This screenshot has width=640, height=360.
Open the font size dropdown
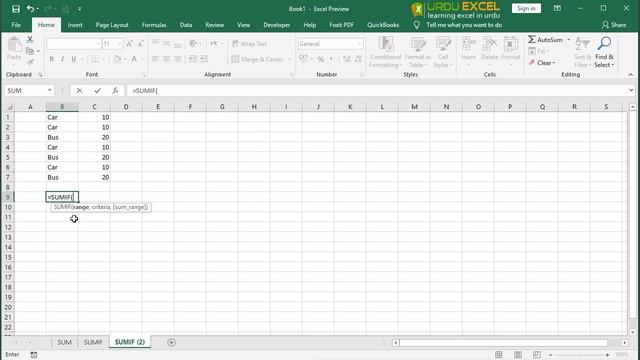pyautogui.click(x=119, y=44)
